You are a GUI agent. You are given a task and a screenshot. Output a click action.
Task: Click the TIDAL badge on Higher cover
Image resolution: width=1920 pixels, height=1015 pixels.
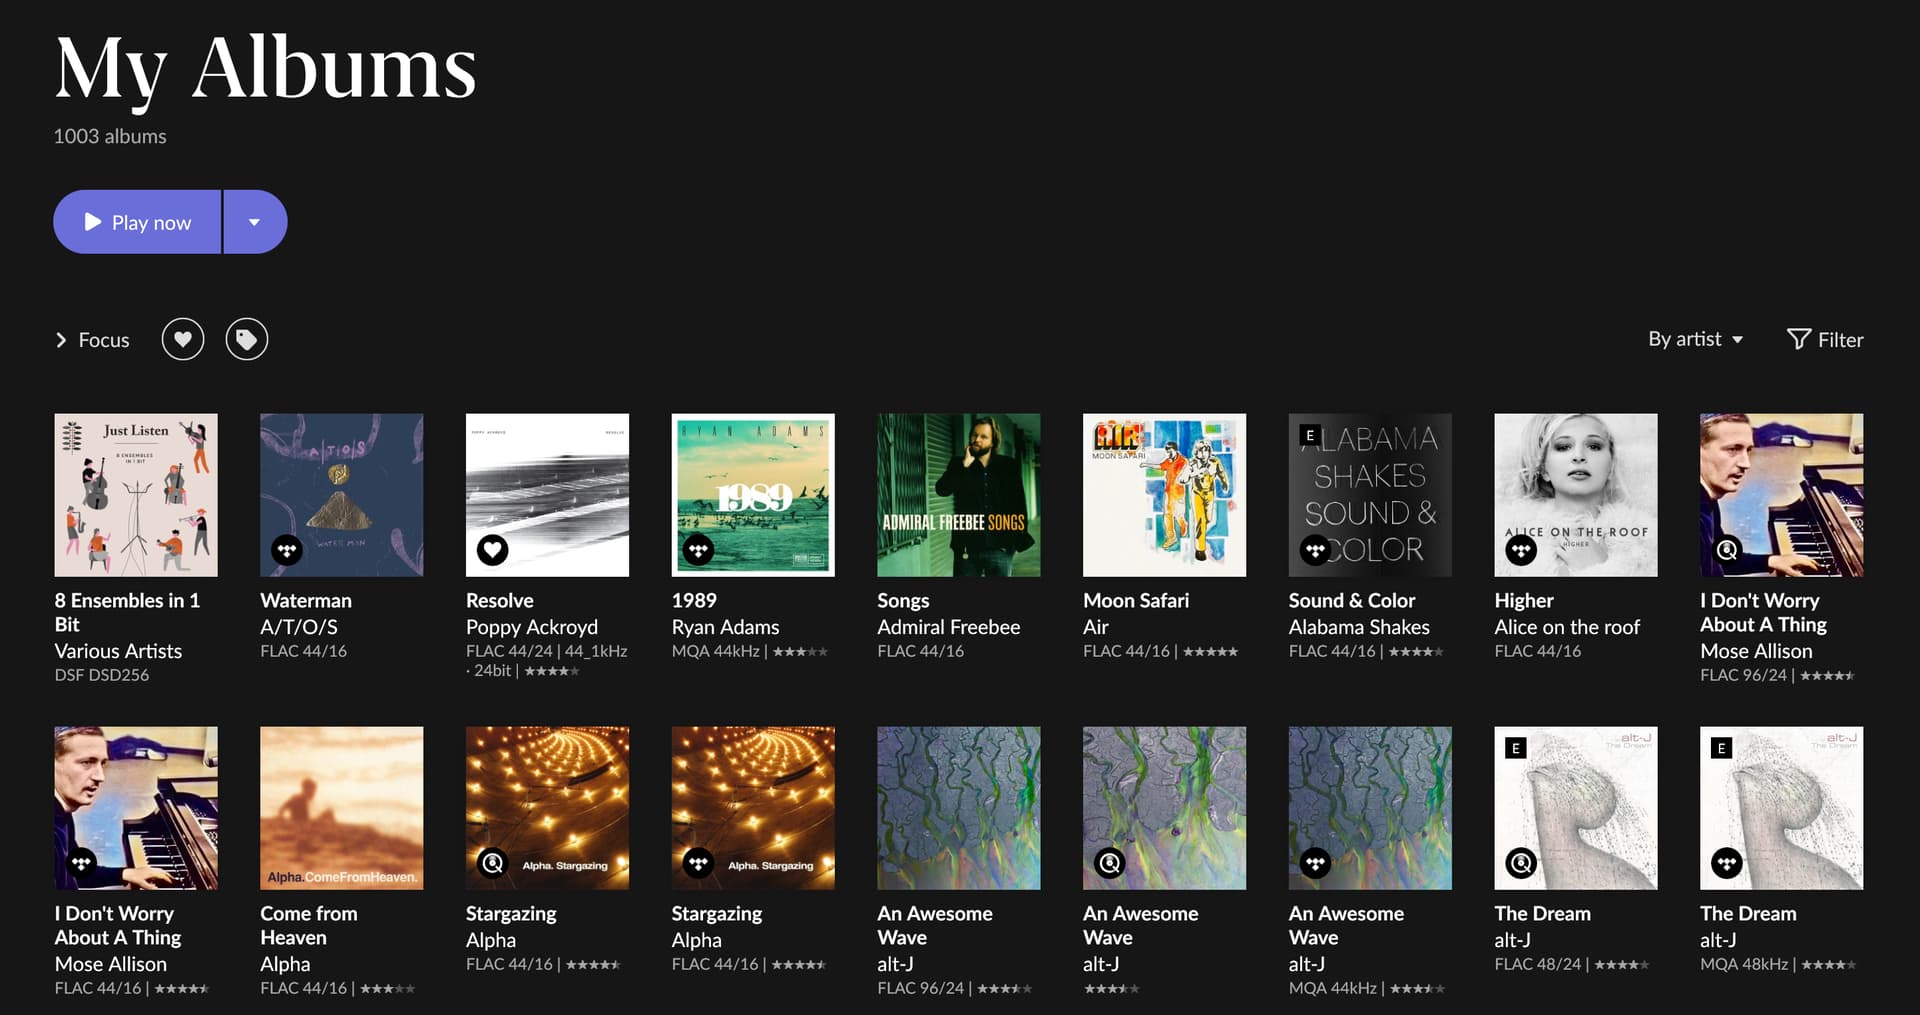click(x=1522, y=550)
